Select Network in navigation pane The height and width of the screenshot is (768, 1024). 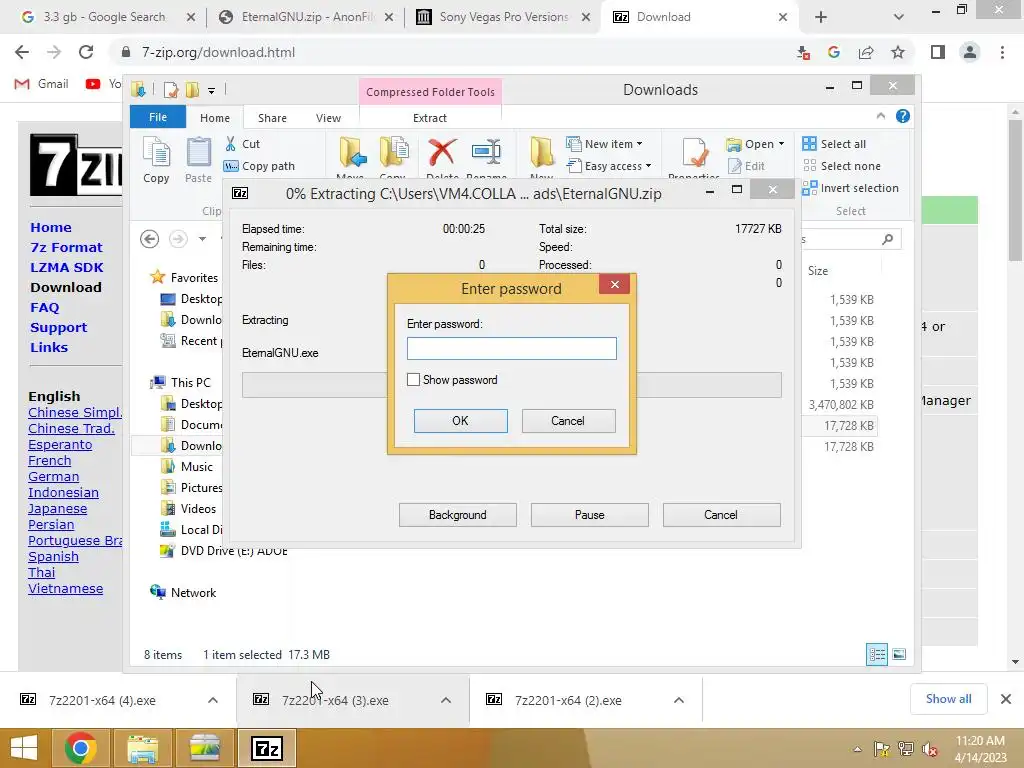click(x=184, y=592)
